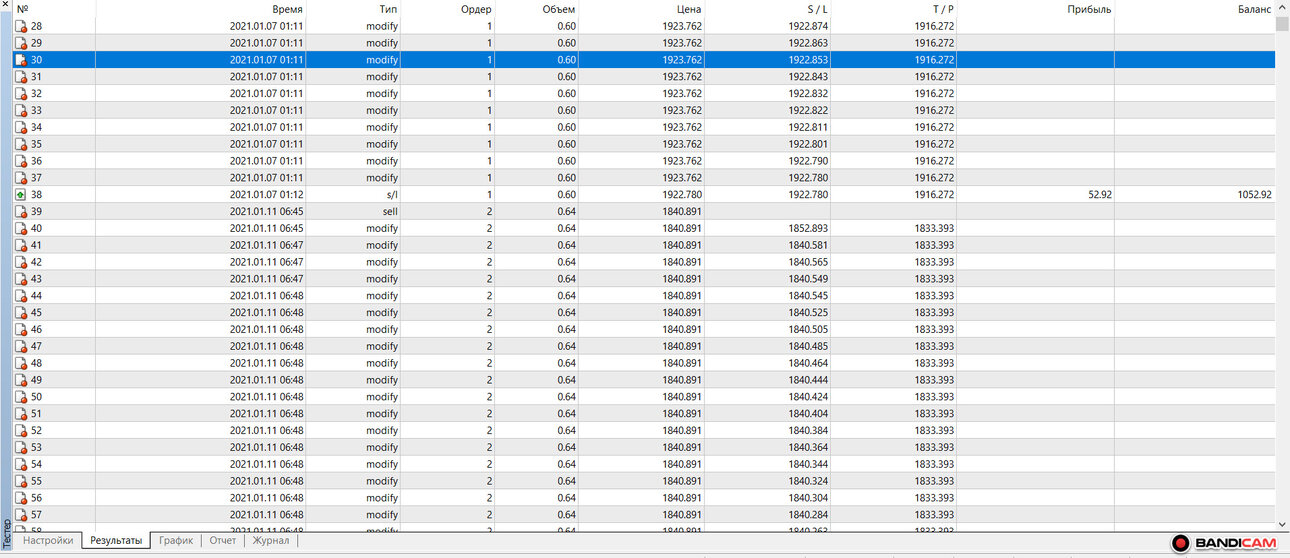Click the row 37 order icon
The image size is (1290, 558).
[x=21, y=178]
